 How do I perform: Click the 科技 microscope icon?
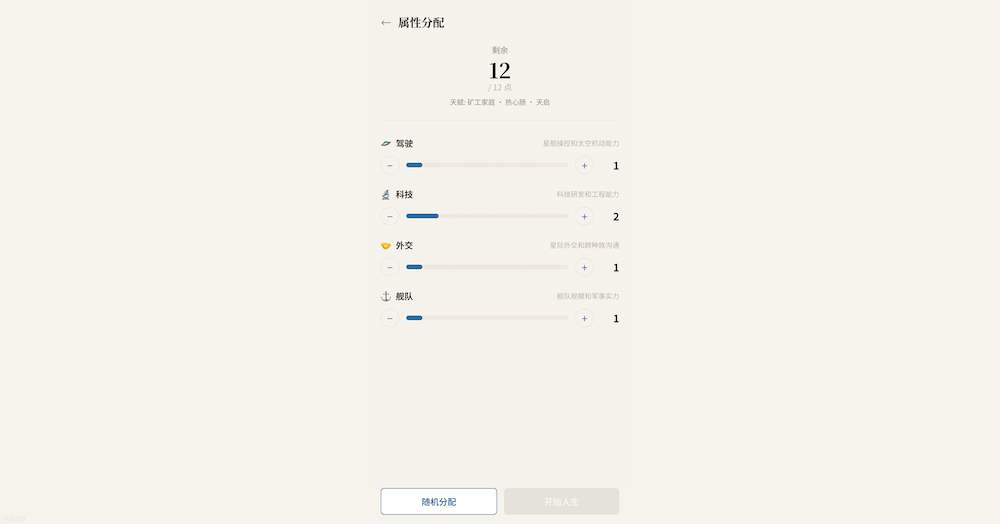coord(386,195)
